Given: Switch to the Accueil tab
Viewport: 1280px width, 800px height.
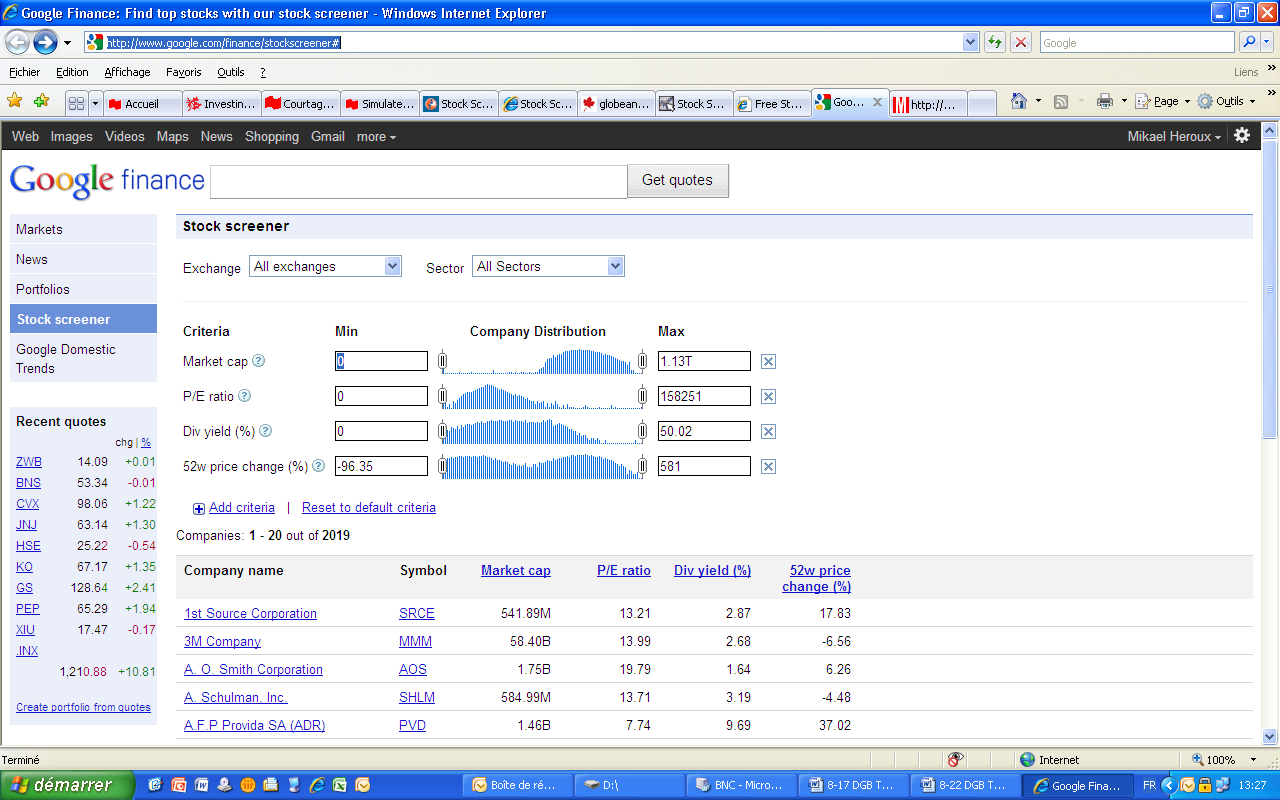Looking at the screenshot, I should (x=142, y=103).
